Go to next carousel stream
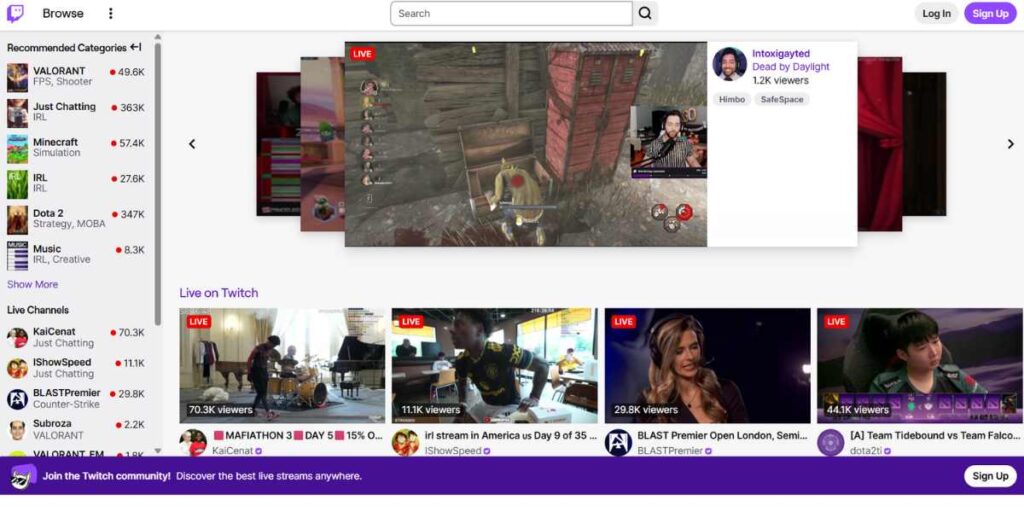Screen dimensions: 1024x512 [x=1010, y=144]
